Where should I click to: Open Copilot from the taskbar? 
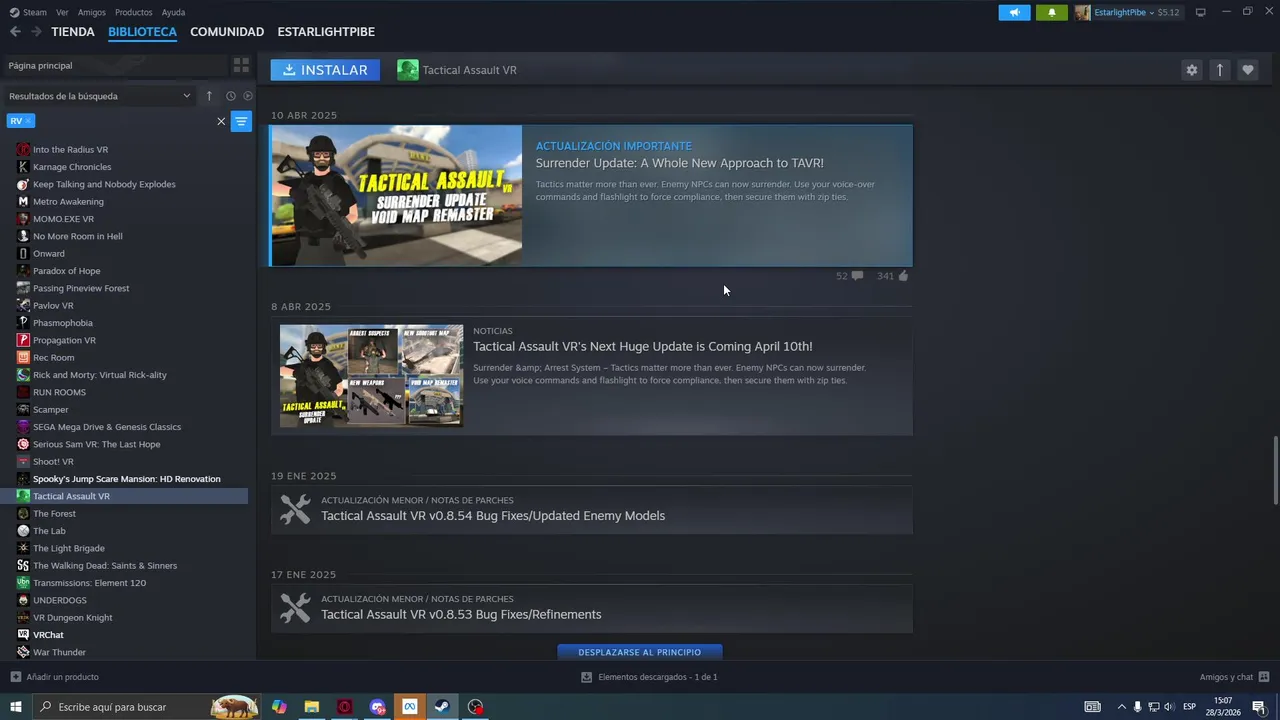[x=279, y=707]
